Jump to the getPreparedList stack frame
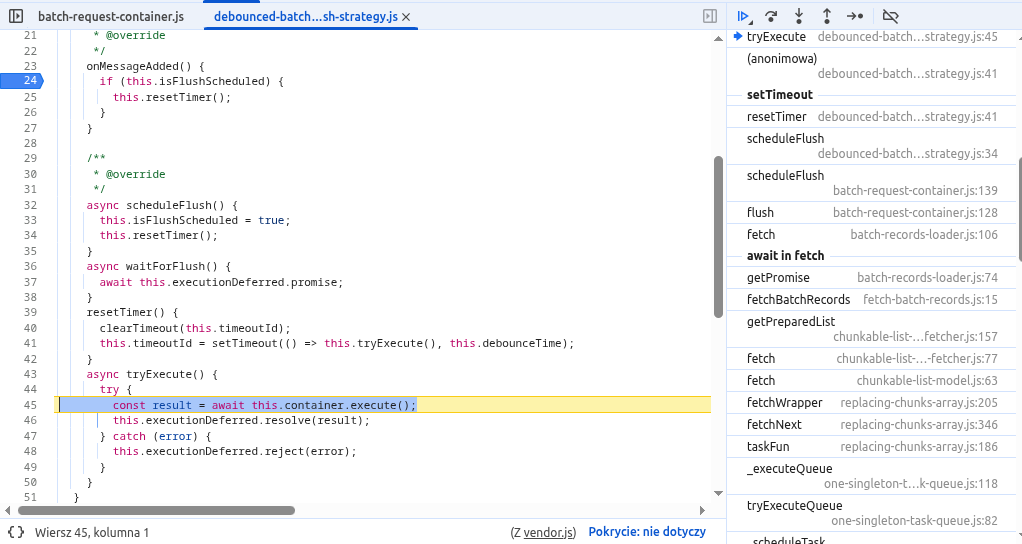Screen dimensions: 1022x544 click(x=790, y=322)
